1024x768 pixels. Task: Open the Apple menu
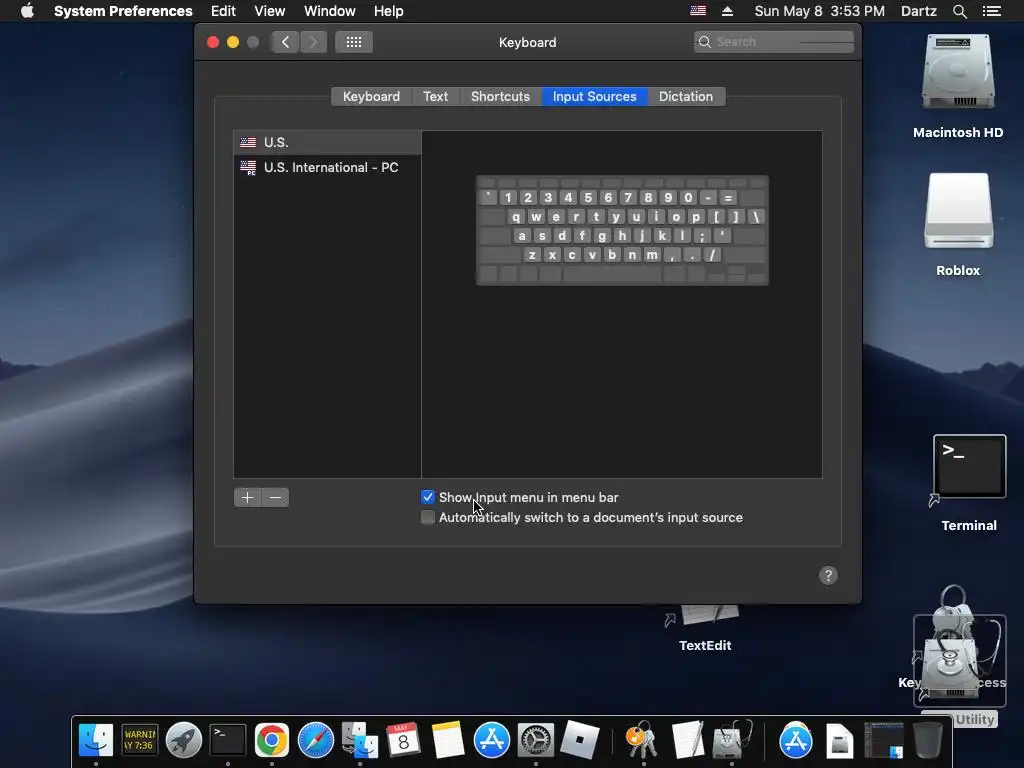point(27,11)
